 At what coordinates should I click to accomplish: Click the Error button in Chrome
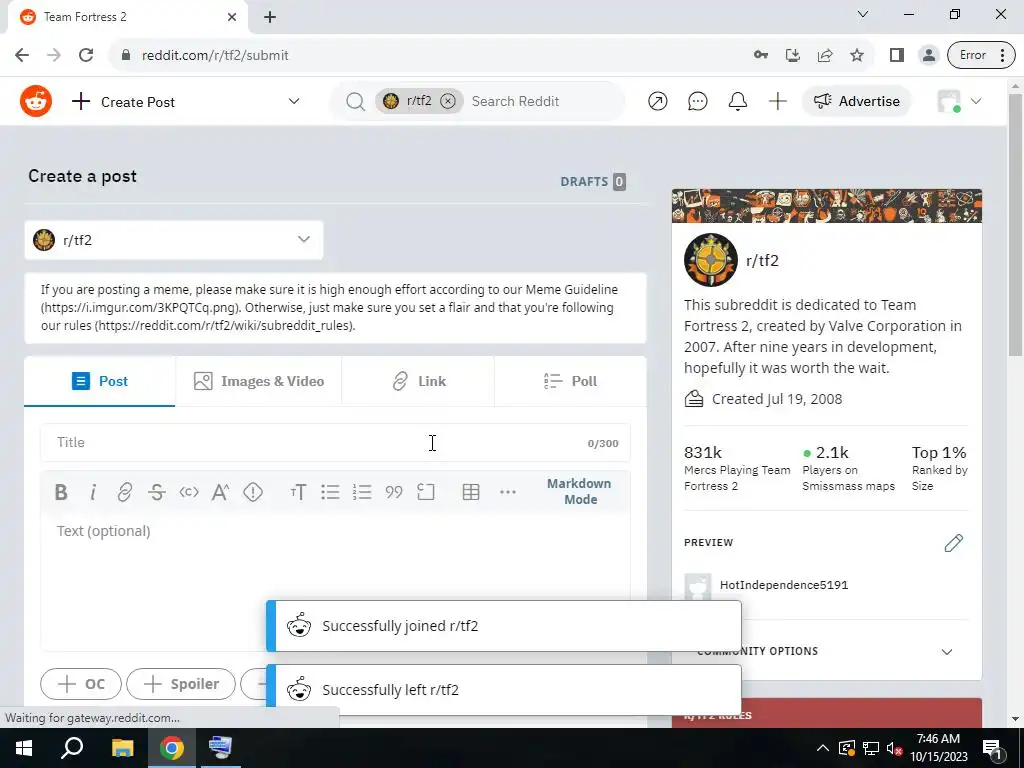[x=982, y=56]
